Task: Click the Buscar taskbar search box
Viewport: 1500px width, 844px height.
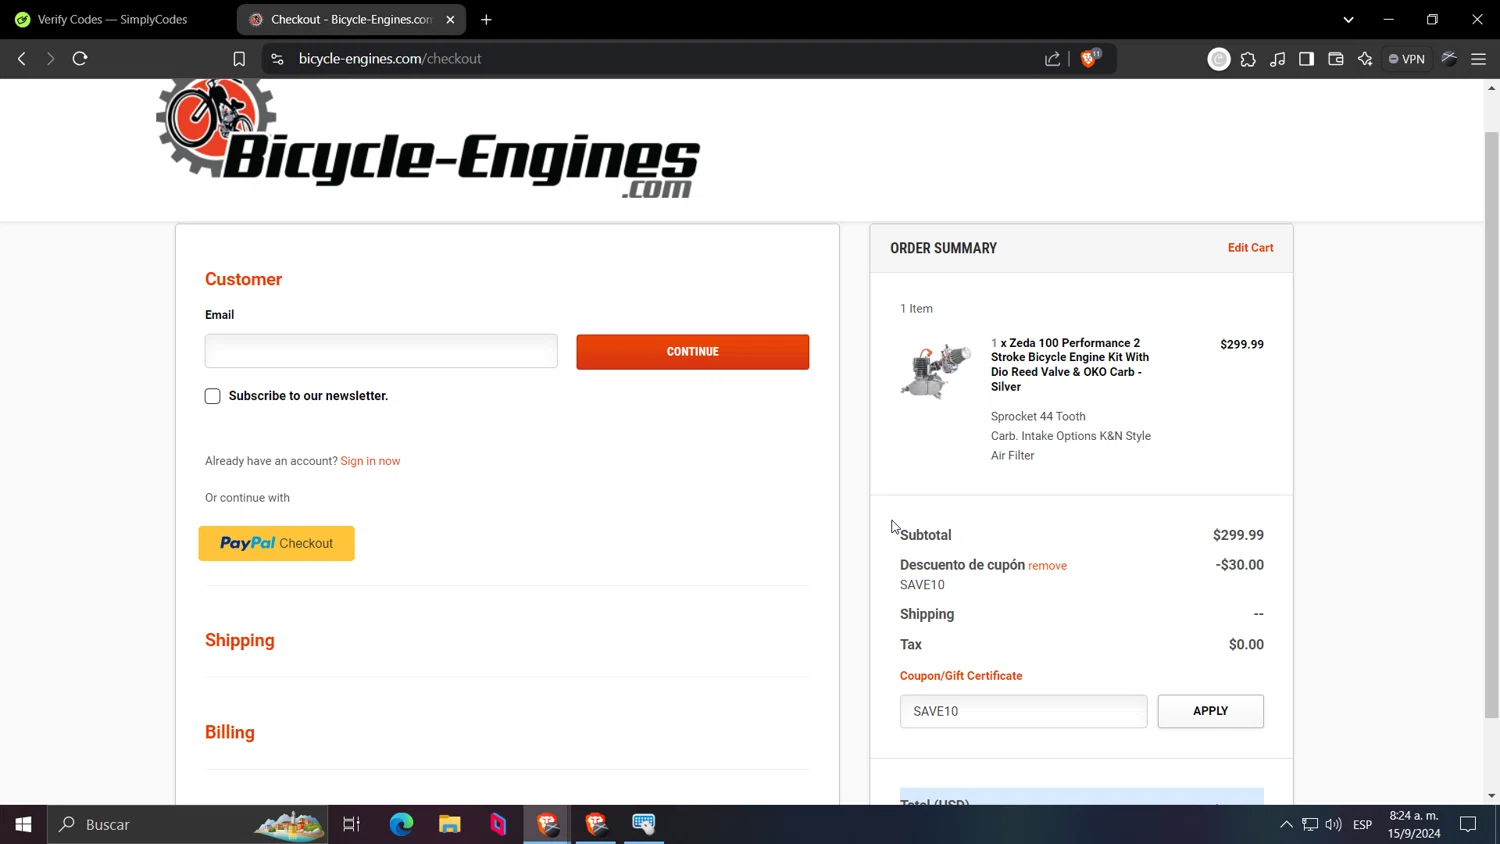Action: [x=188, y=824]
